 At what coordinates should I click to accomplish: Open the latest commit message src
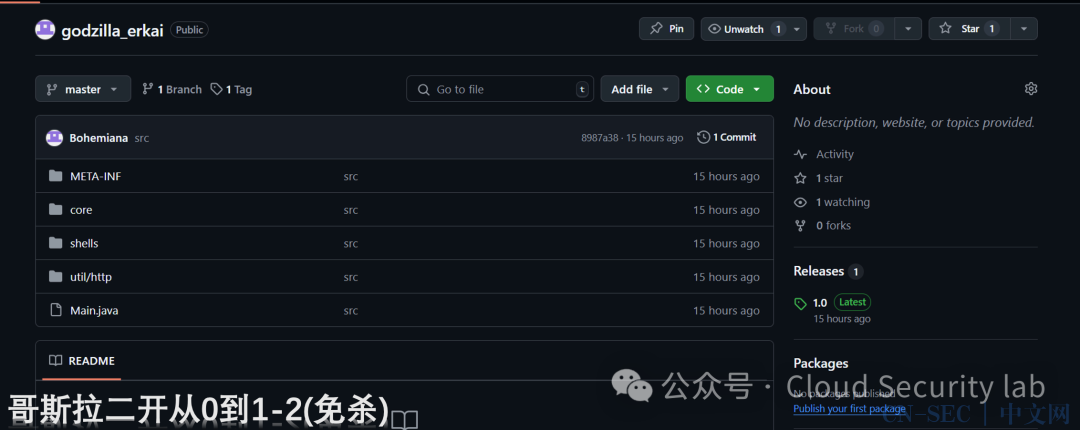tap(142, 138)
